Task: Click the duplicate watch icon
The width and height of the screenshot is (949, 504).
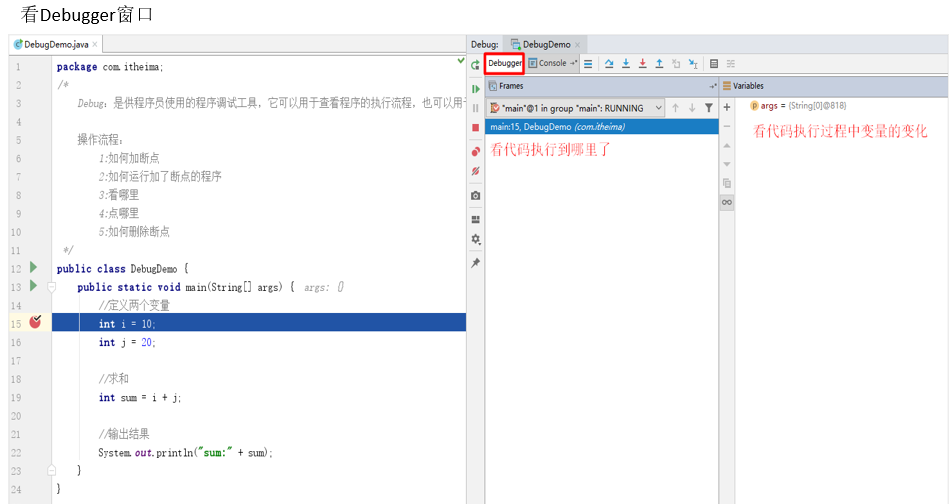Action: (x=727, y=183)
